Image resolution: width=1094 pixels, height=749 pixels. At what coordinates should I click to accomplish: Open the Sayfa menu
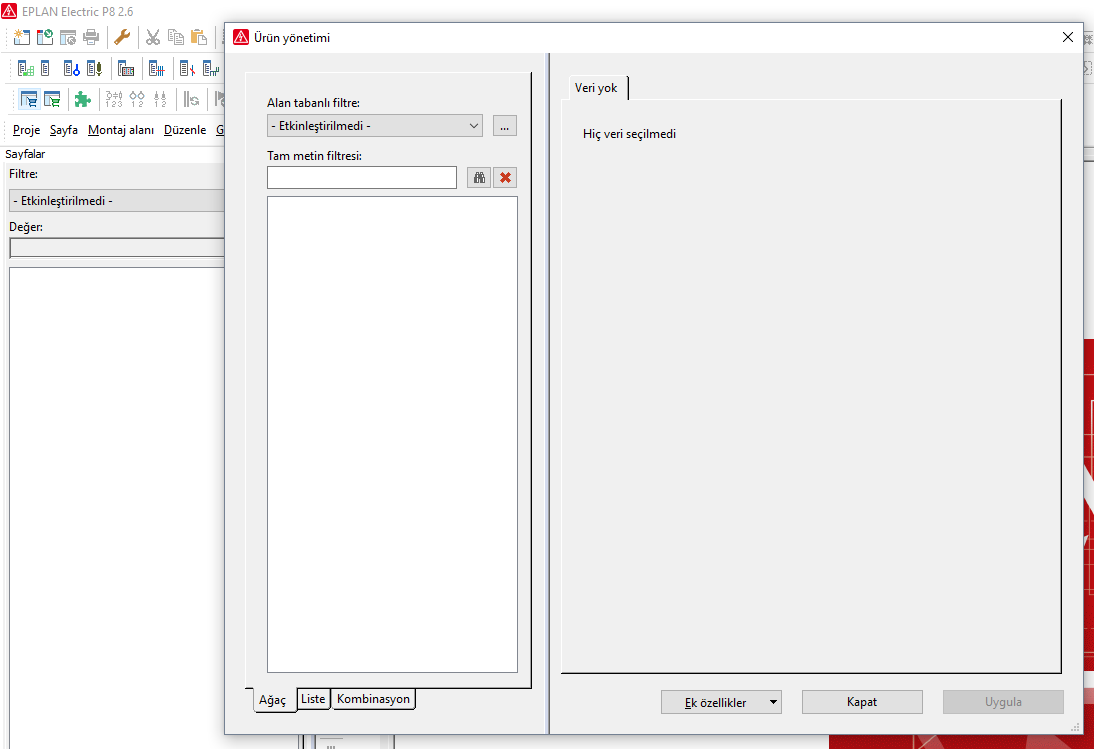[x=63, y=130]
